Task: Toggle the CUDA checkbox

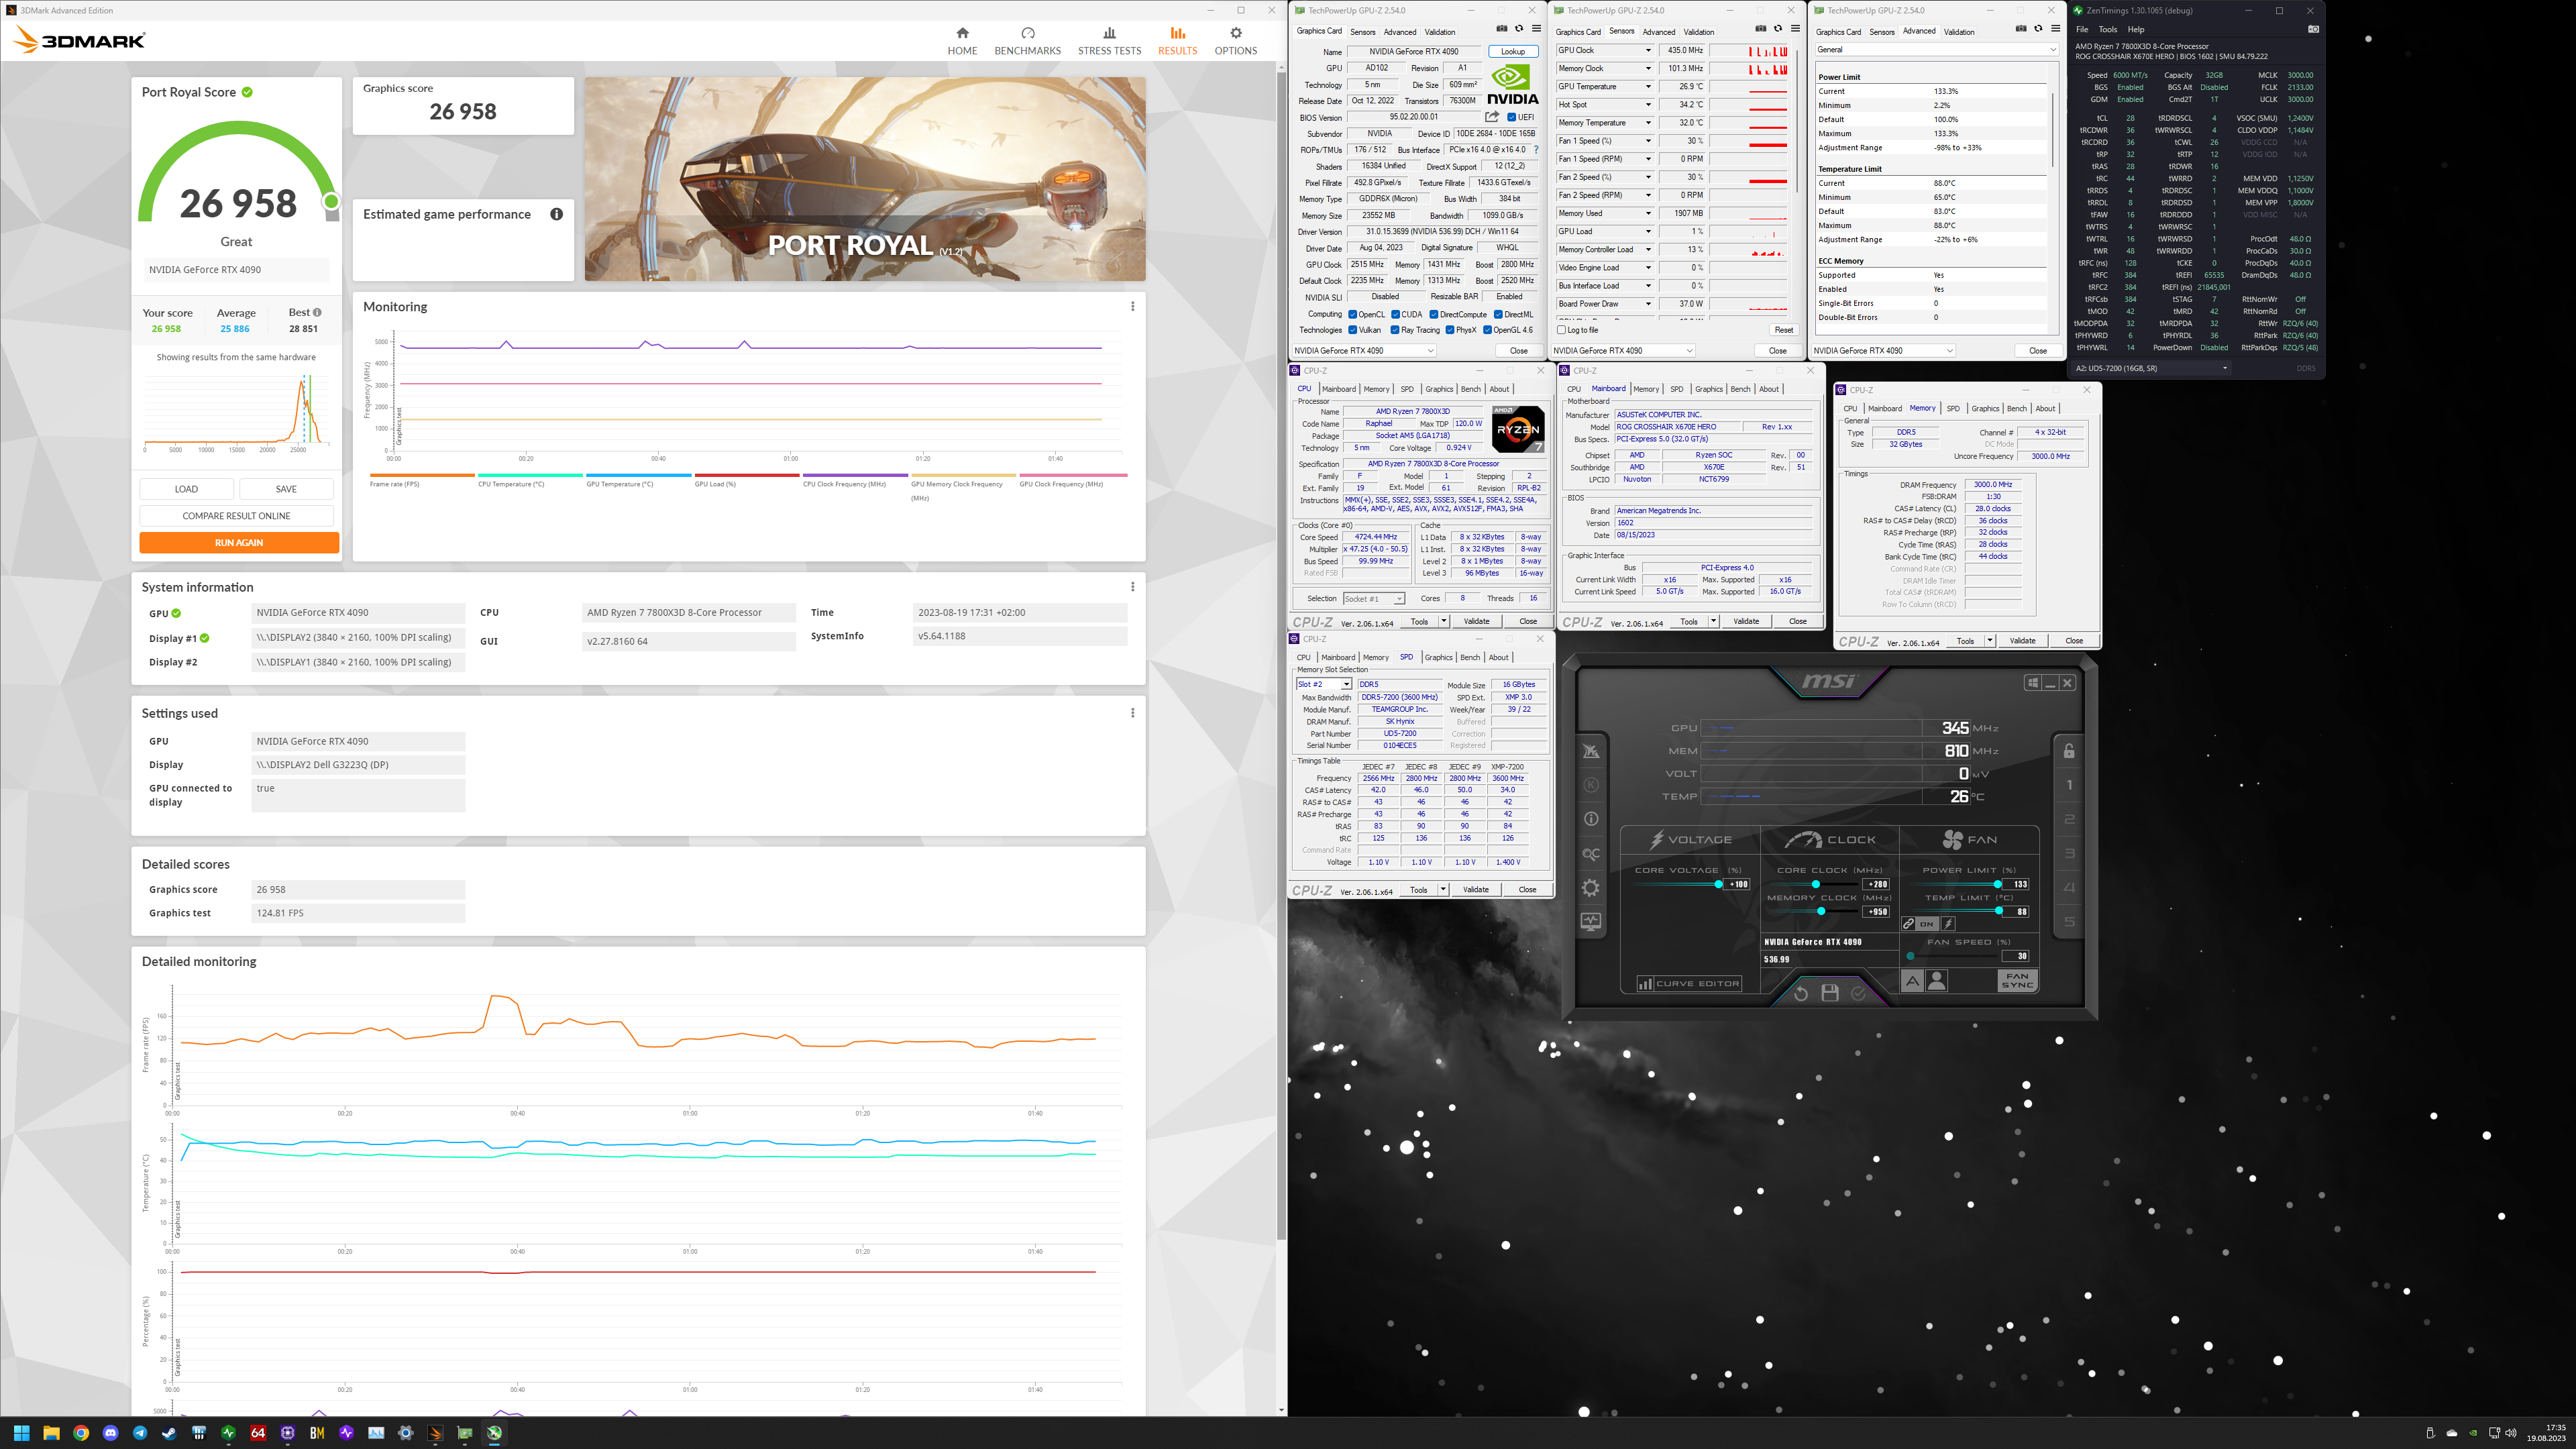Action: [x=1395, y=315]
